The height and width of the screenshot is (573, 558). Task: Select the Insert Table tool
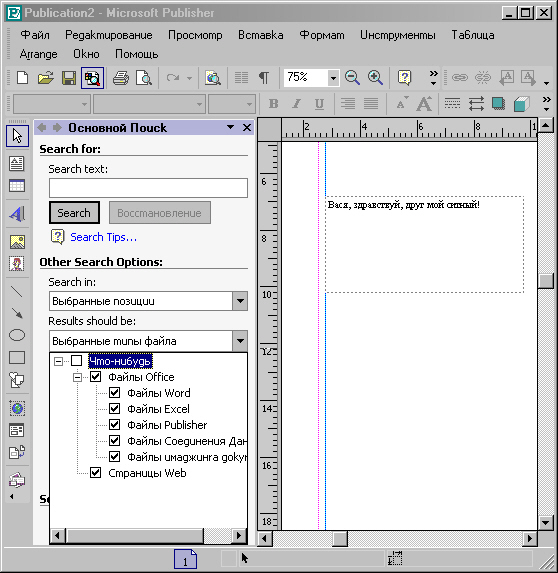[x=17, y=186]
